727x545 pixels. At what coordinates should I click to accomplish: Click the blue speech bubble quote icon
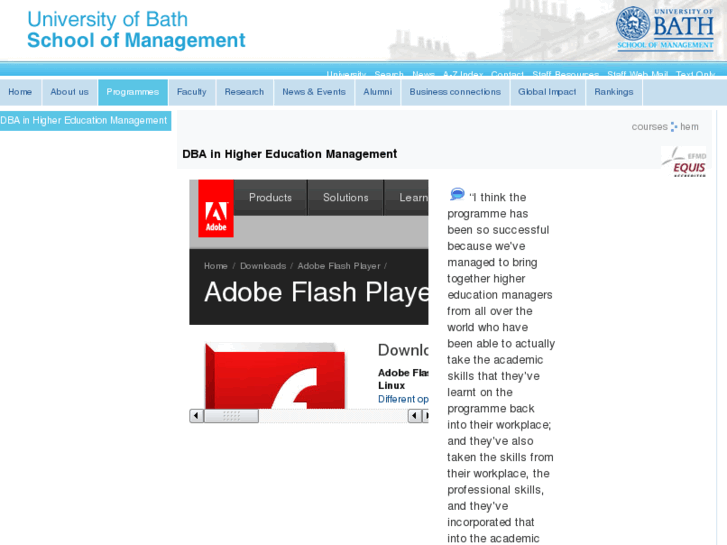click(458, 194)
